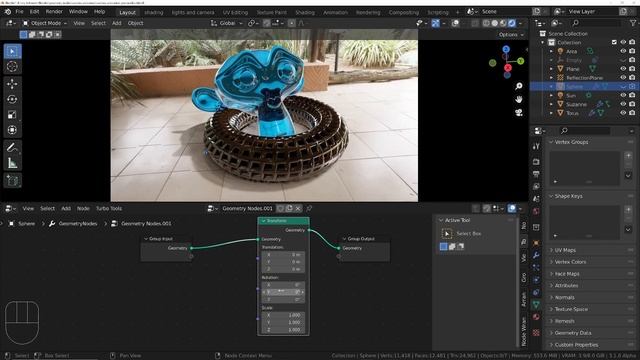Open the Object Mode dropdown
This screenshot has width=640, height=360.
[44, 23]
